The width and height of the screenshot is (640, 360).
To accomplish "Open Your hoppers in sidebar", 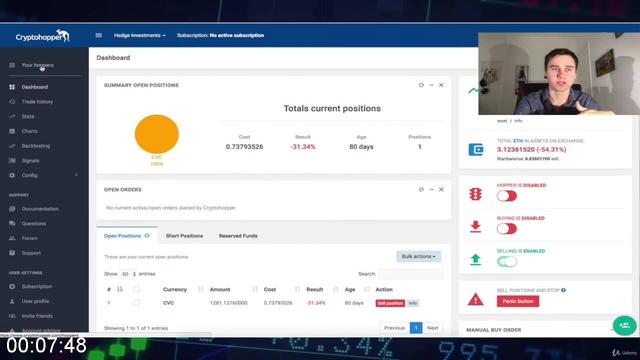I will (37, 65).
